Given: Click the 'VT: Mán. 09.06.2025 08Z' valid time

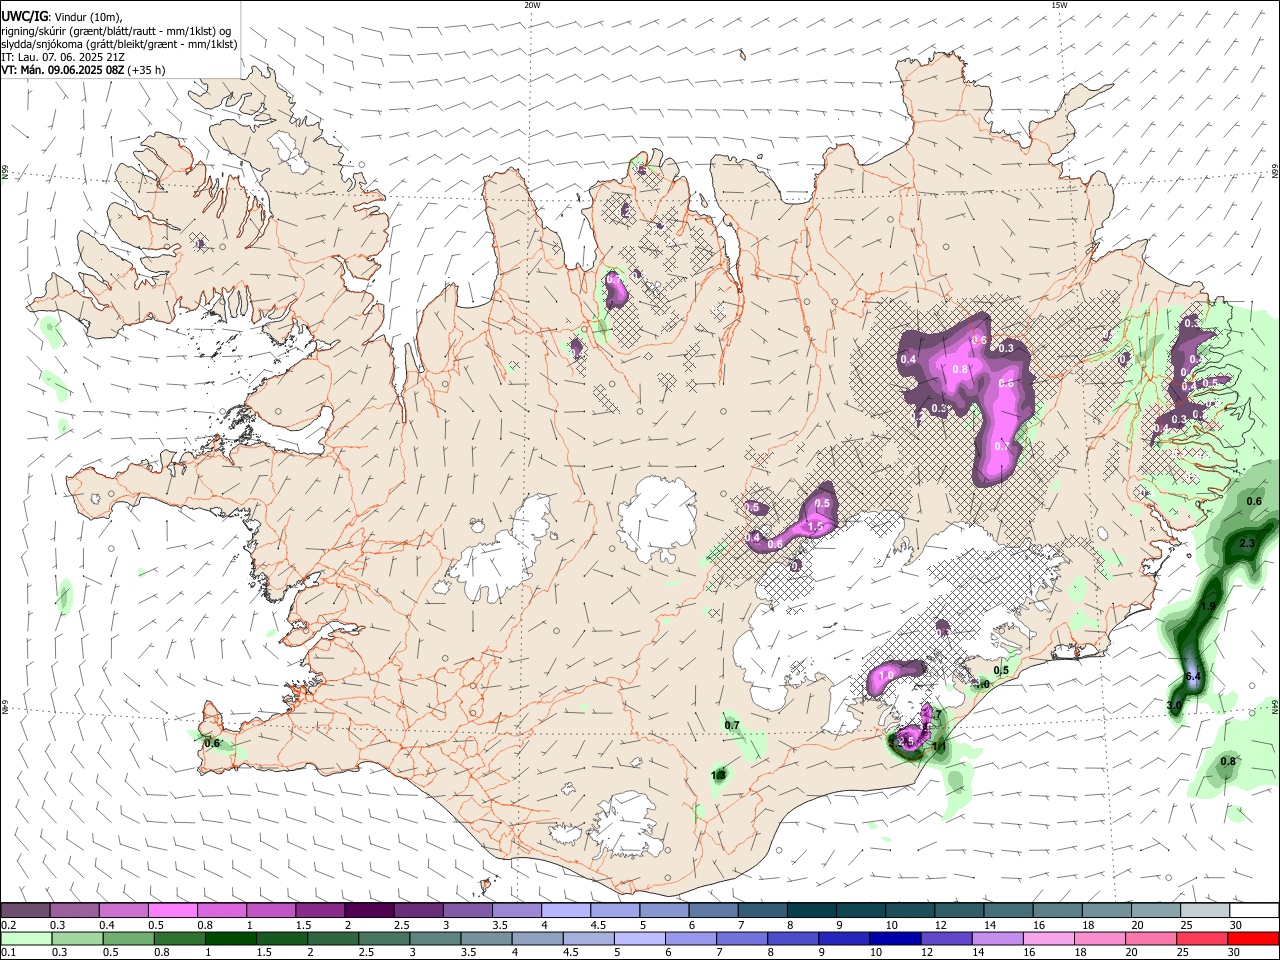Looking at the screenshot, I should pos(62,70).
